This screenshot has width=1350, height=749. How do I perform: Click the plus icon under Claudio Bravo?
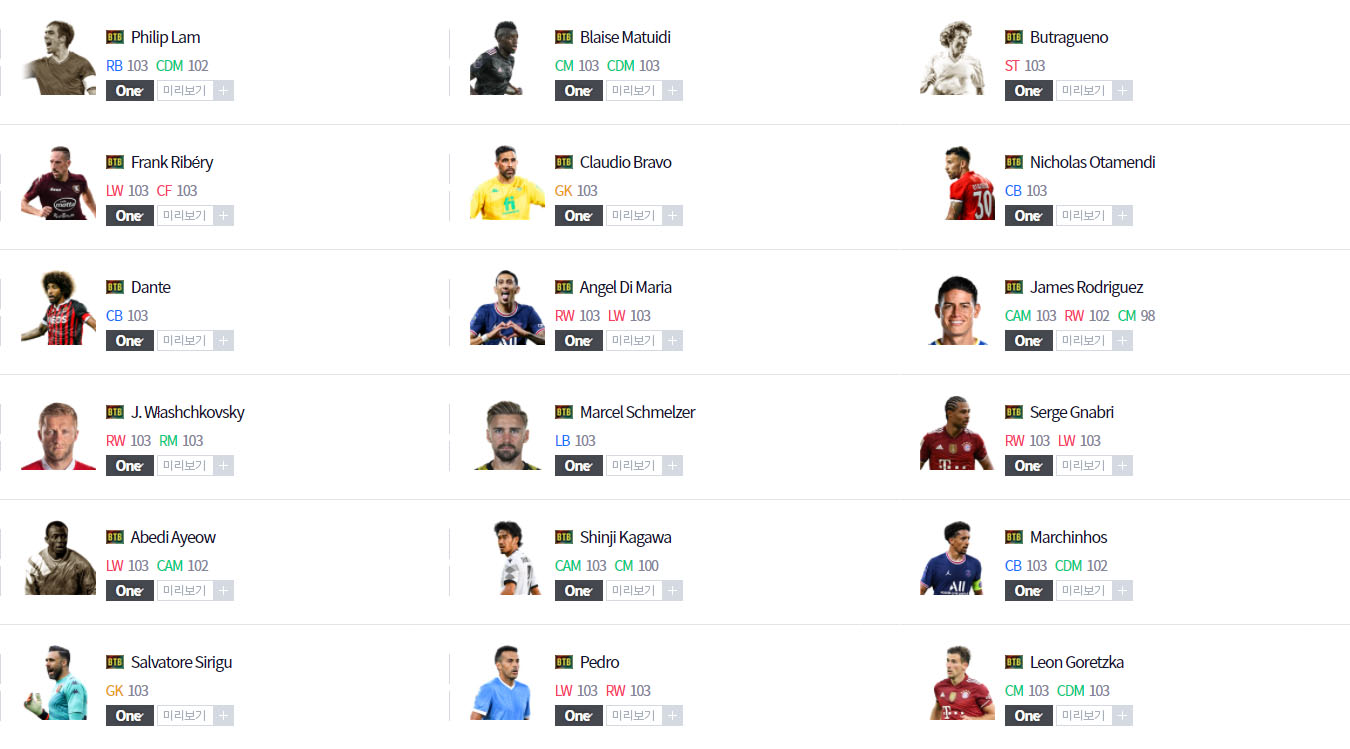[x=673, y=216]
